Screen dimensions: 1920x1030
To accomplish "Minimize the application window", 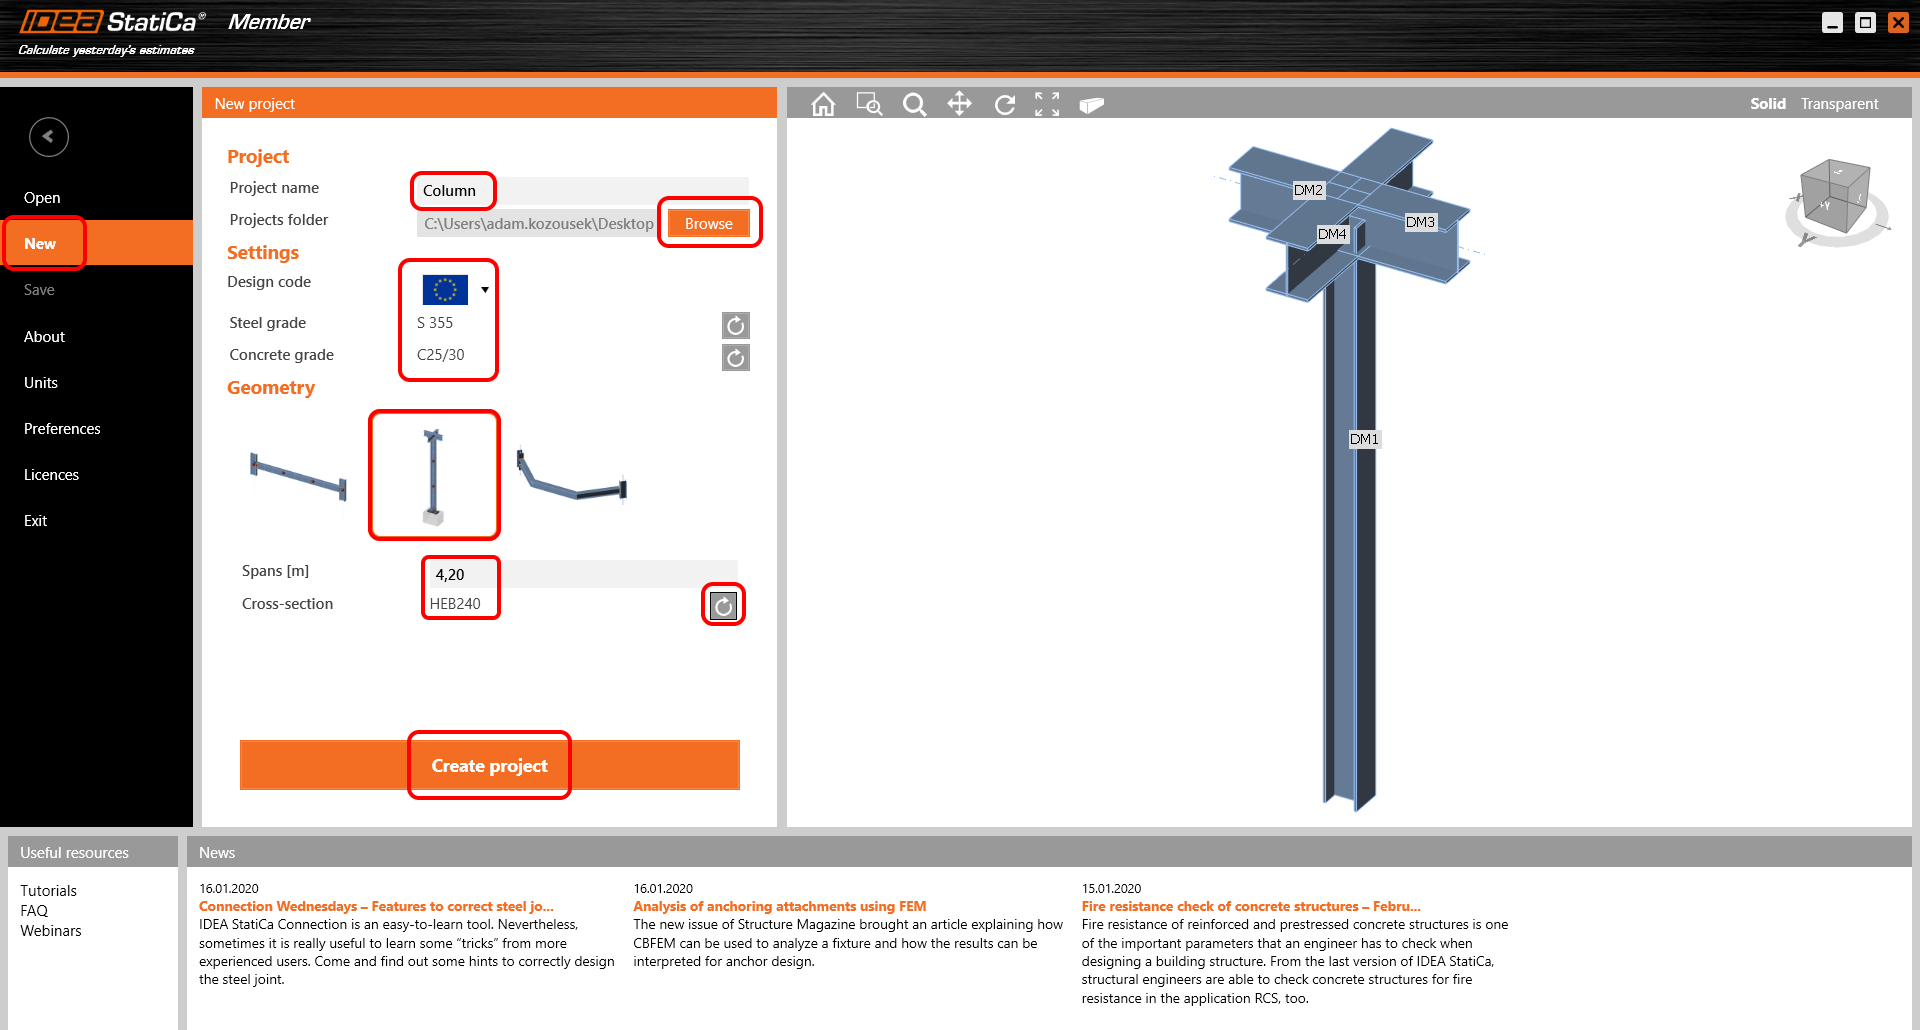I will point(1832,22).
